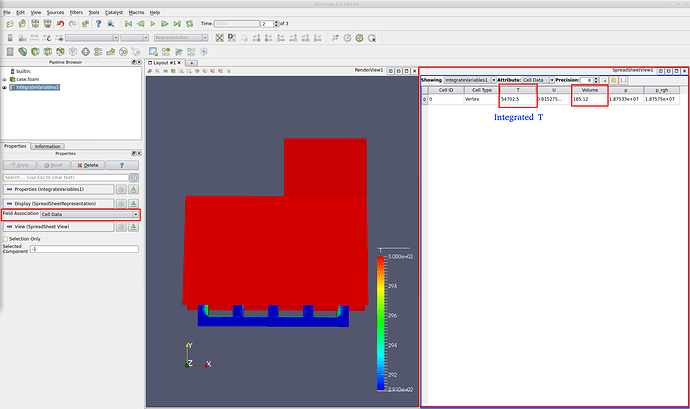The height and width of the screenshot is (409, 690).
Task: Toggle eye visibility for IntegrateVariables1
Action: [x=5, y=87]
